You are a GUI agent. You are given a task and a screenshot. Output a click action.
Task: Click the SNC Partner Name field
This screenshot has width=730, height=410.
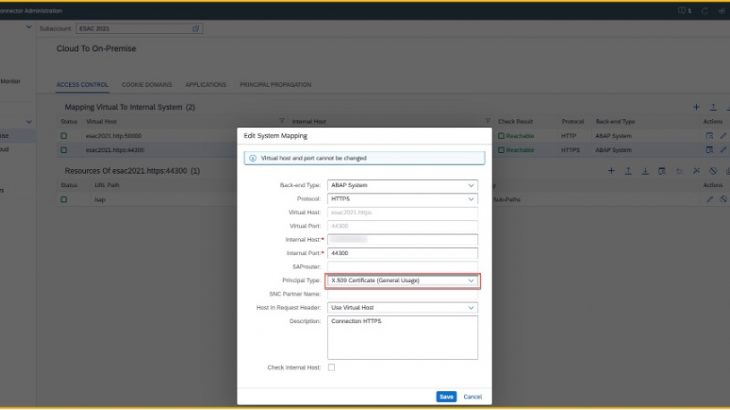click(x=402, y=294)
